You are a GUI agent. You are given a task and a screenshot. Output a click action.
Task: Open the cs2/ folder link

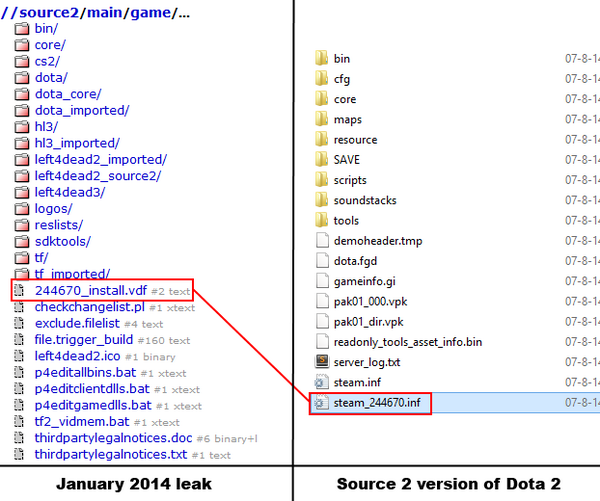coord(47,61)
